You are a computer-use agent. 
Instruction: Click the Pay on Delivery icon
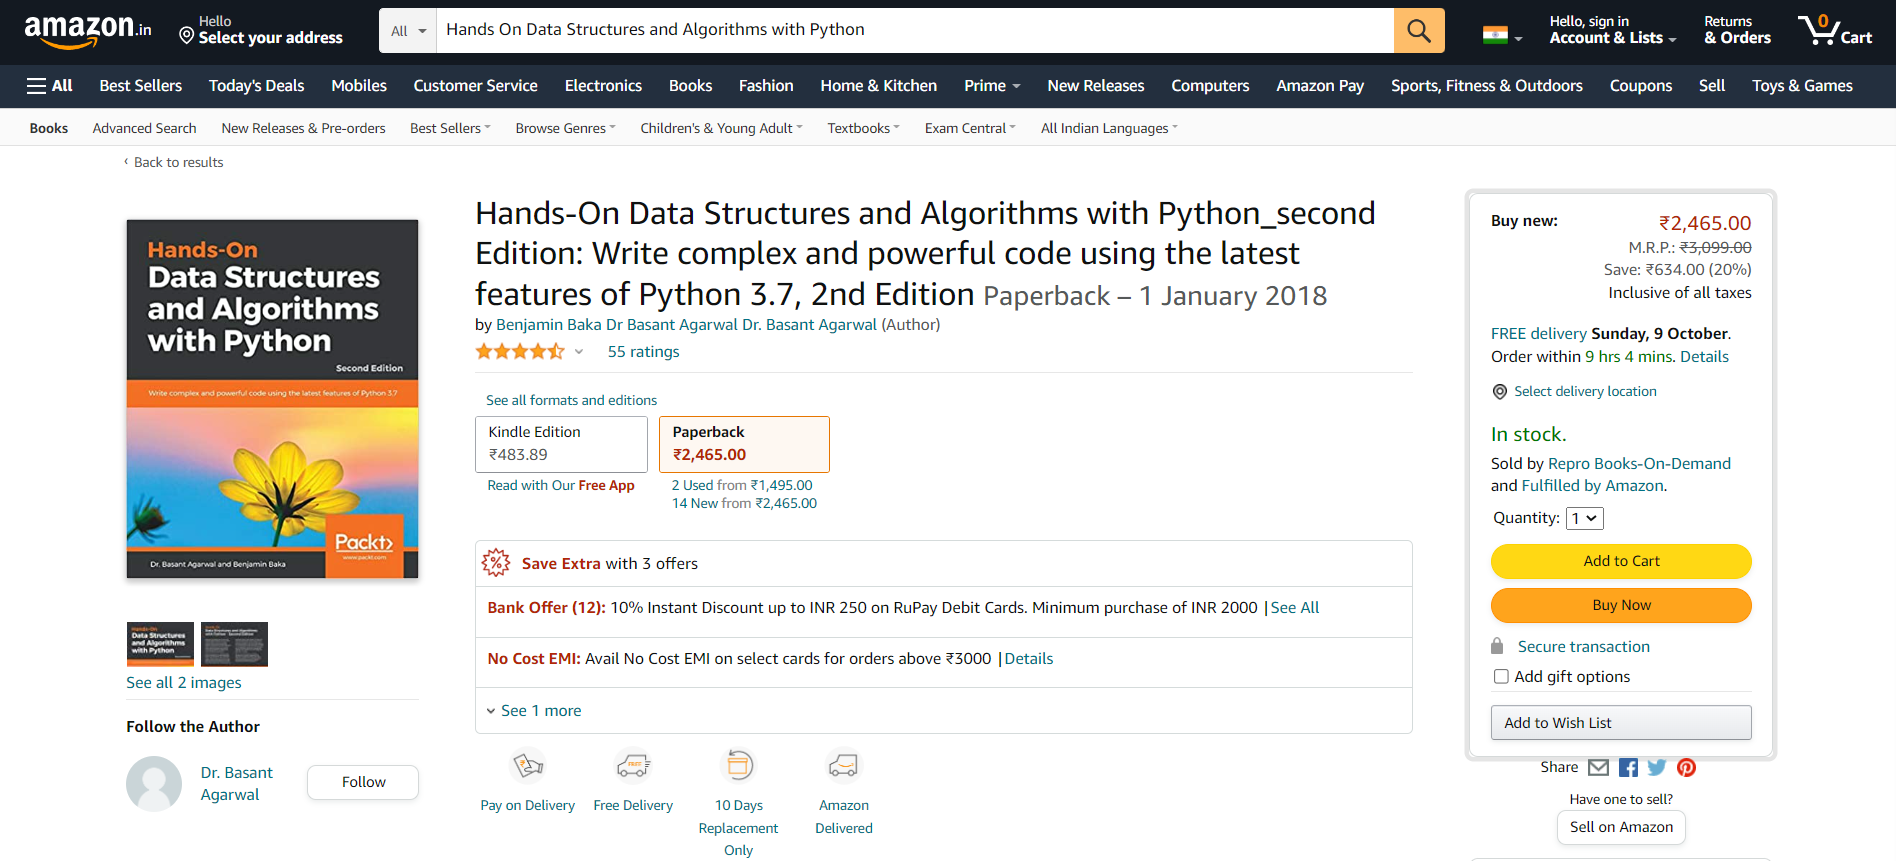[x=528, y=766]
